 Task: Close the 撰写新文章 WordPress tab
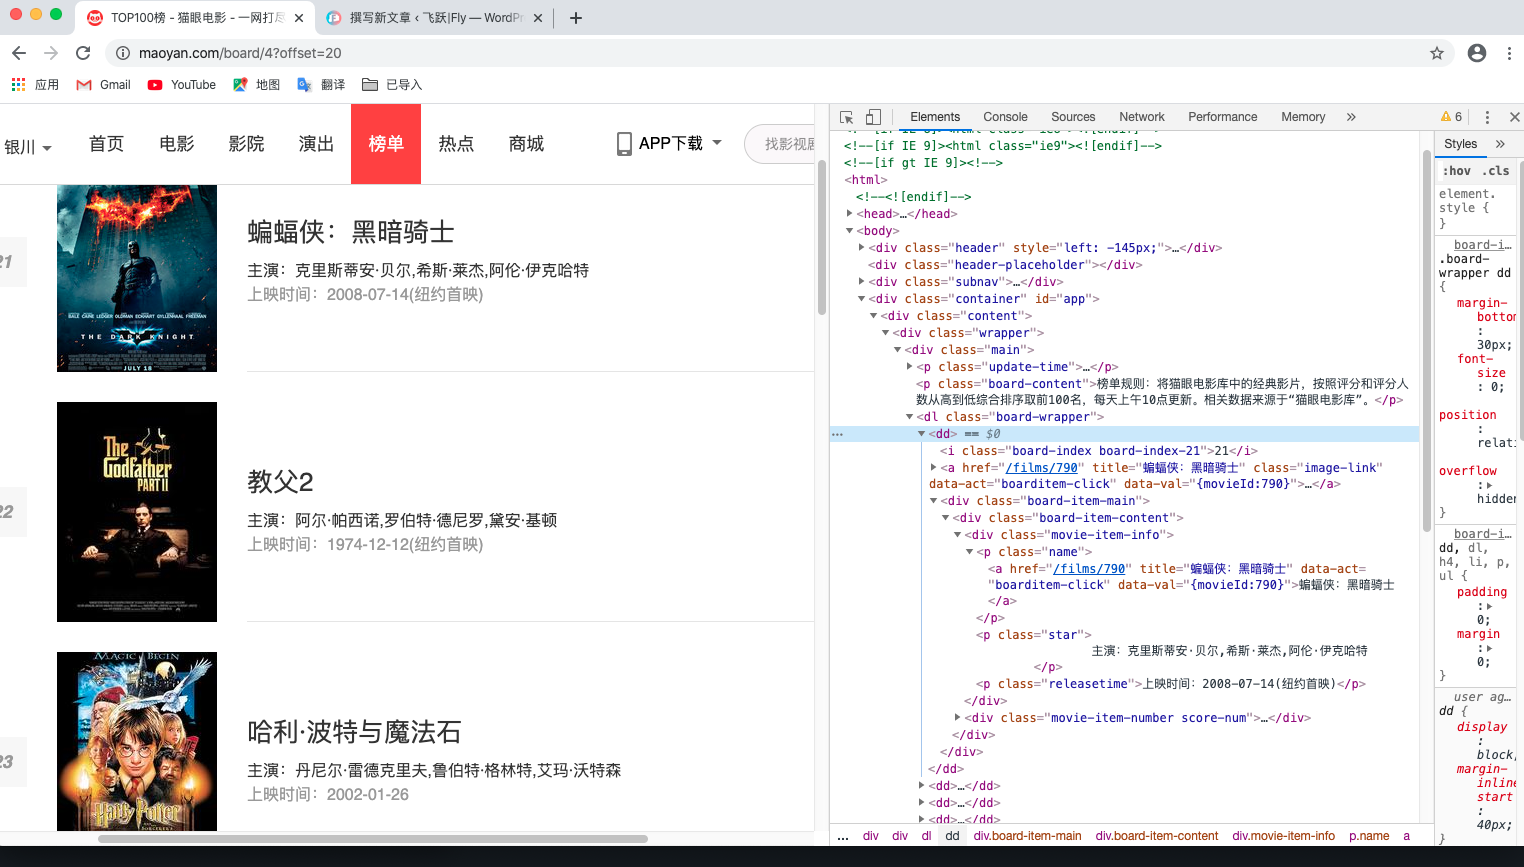tap(538, 18)
